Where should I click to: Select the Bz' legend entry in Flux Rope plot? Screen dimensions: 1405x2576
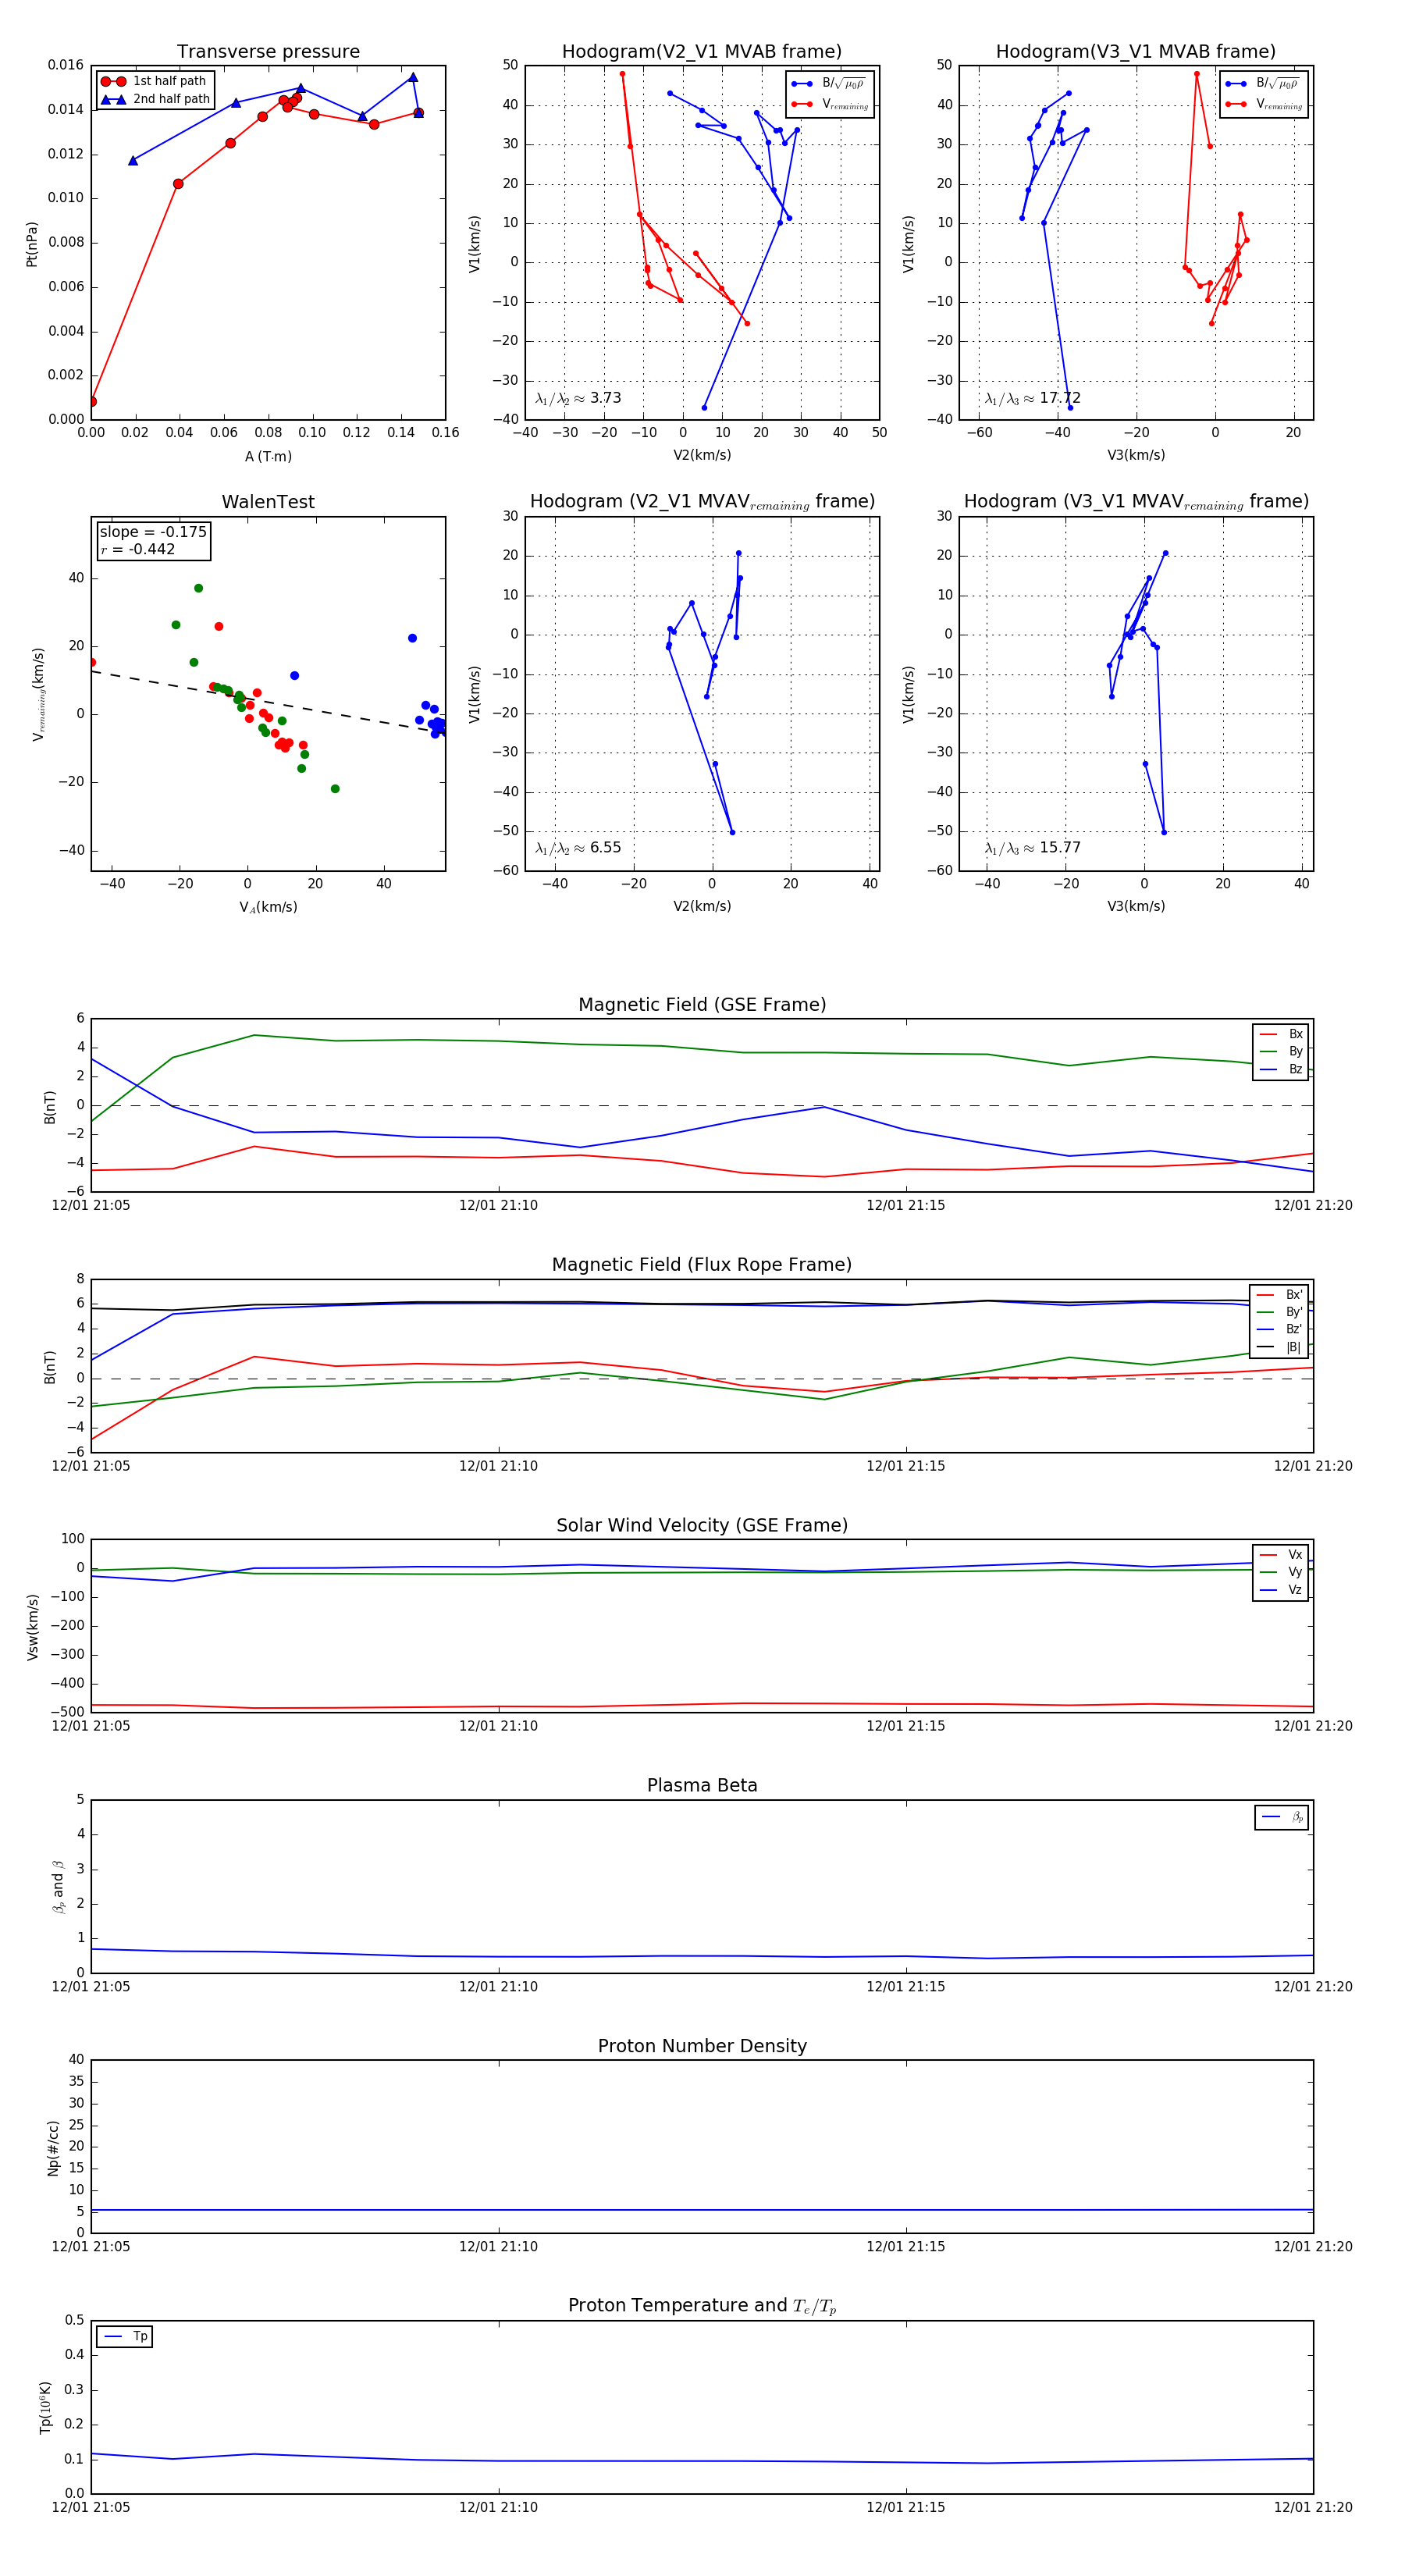tap(1279, 1330)
